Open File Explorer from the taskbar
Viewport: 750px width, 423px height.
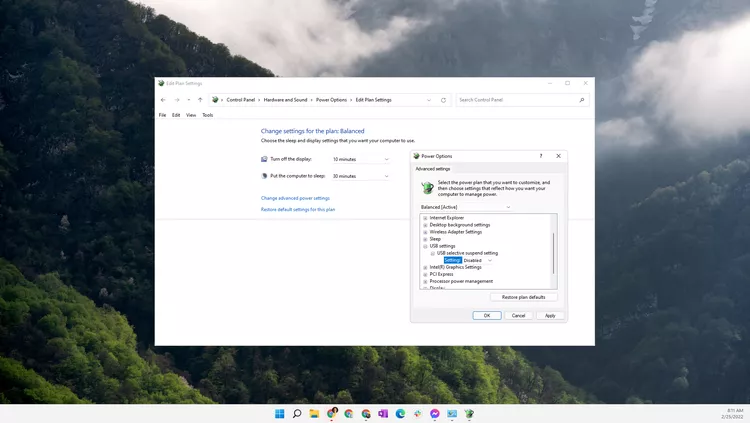pos(314,413)
